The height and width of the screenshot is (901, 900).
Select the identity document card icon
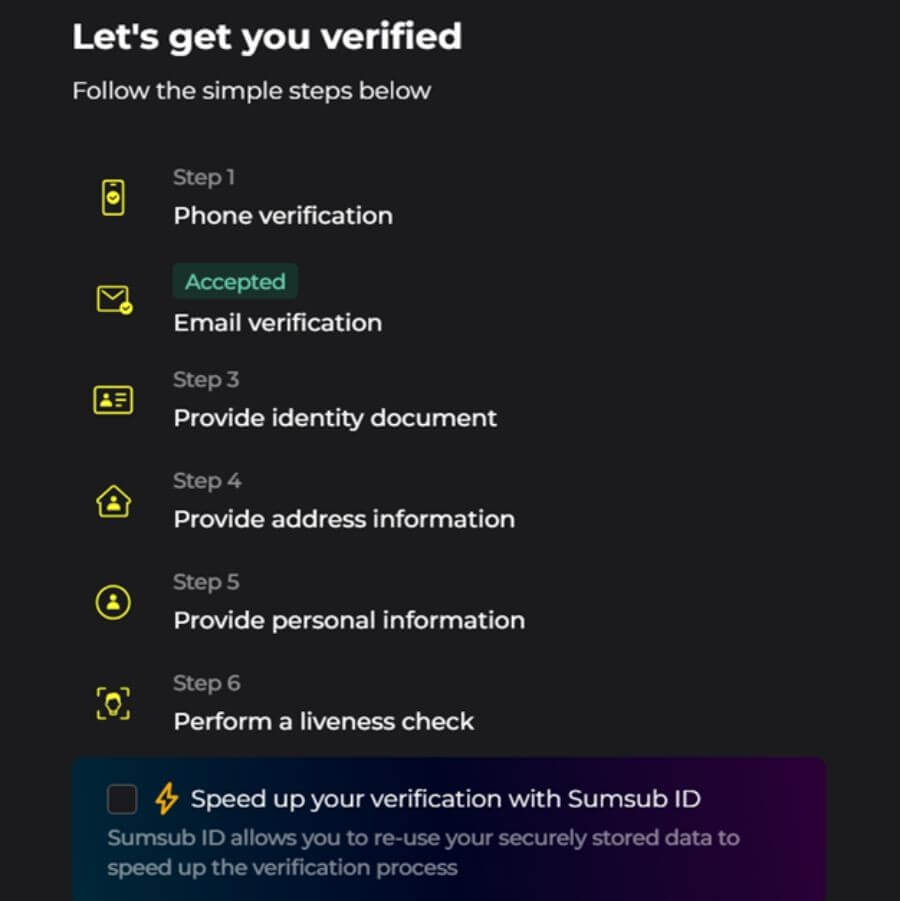coord(113,399)
